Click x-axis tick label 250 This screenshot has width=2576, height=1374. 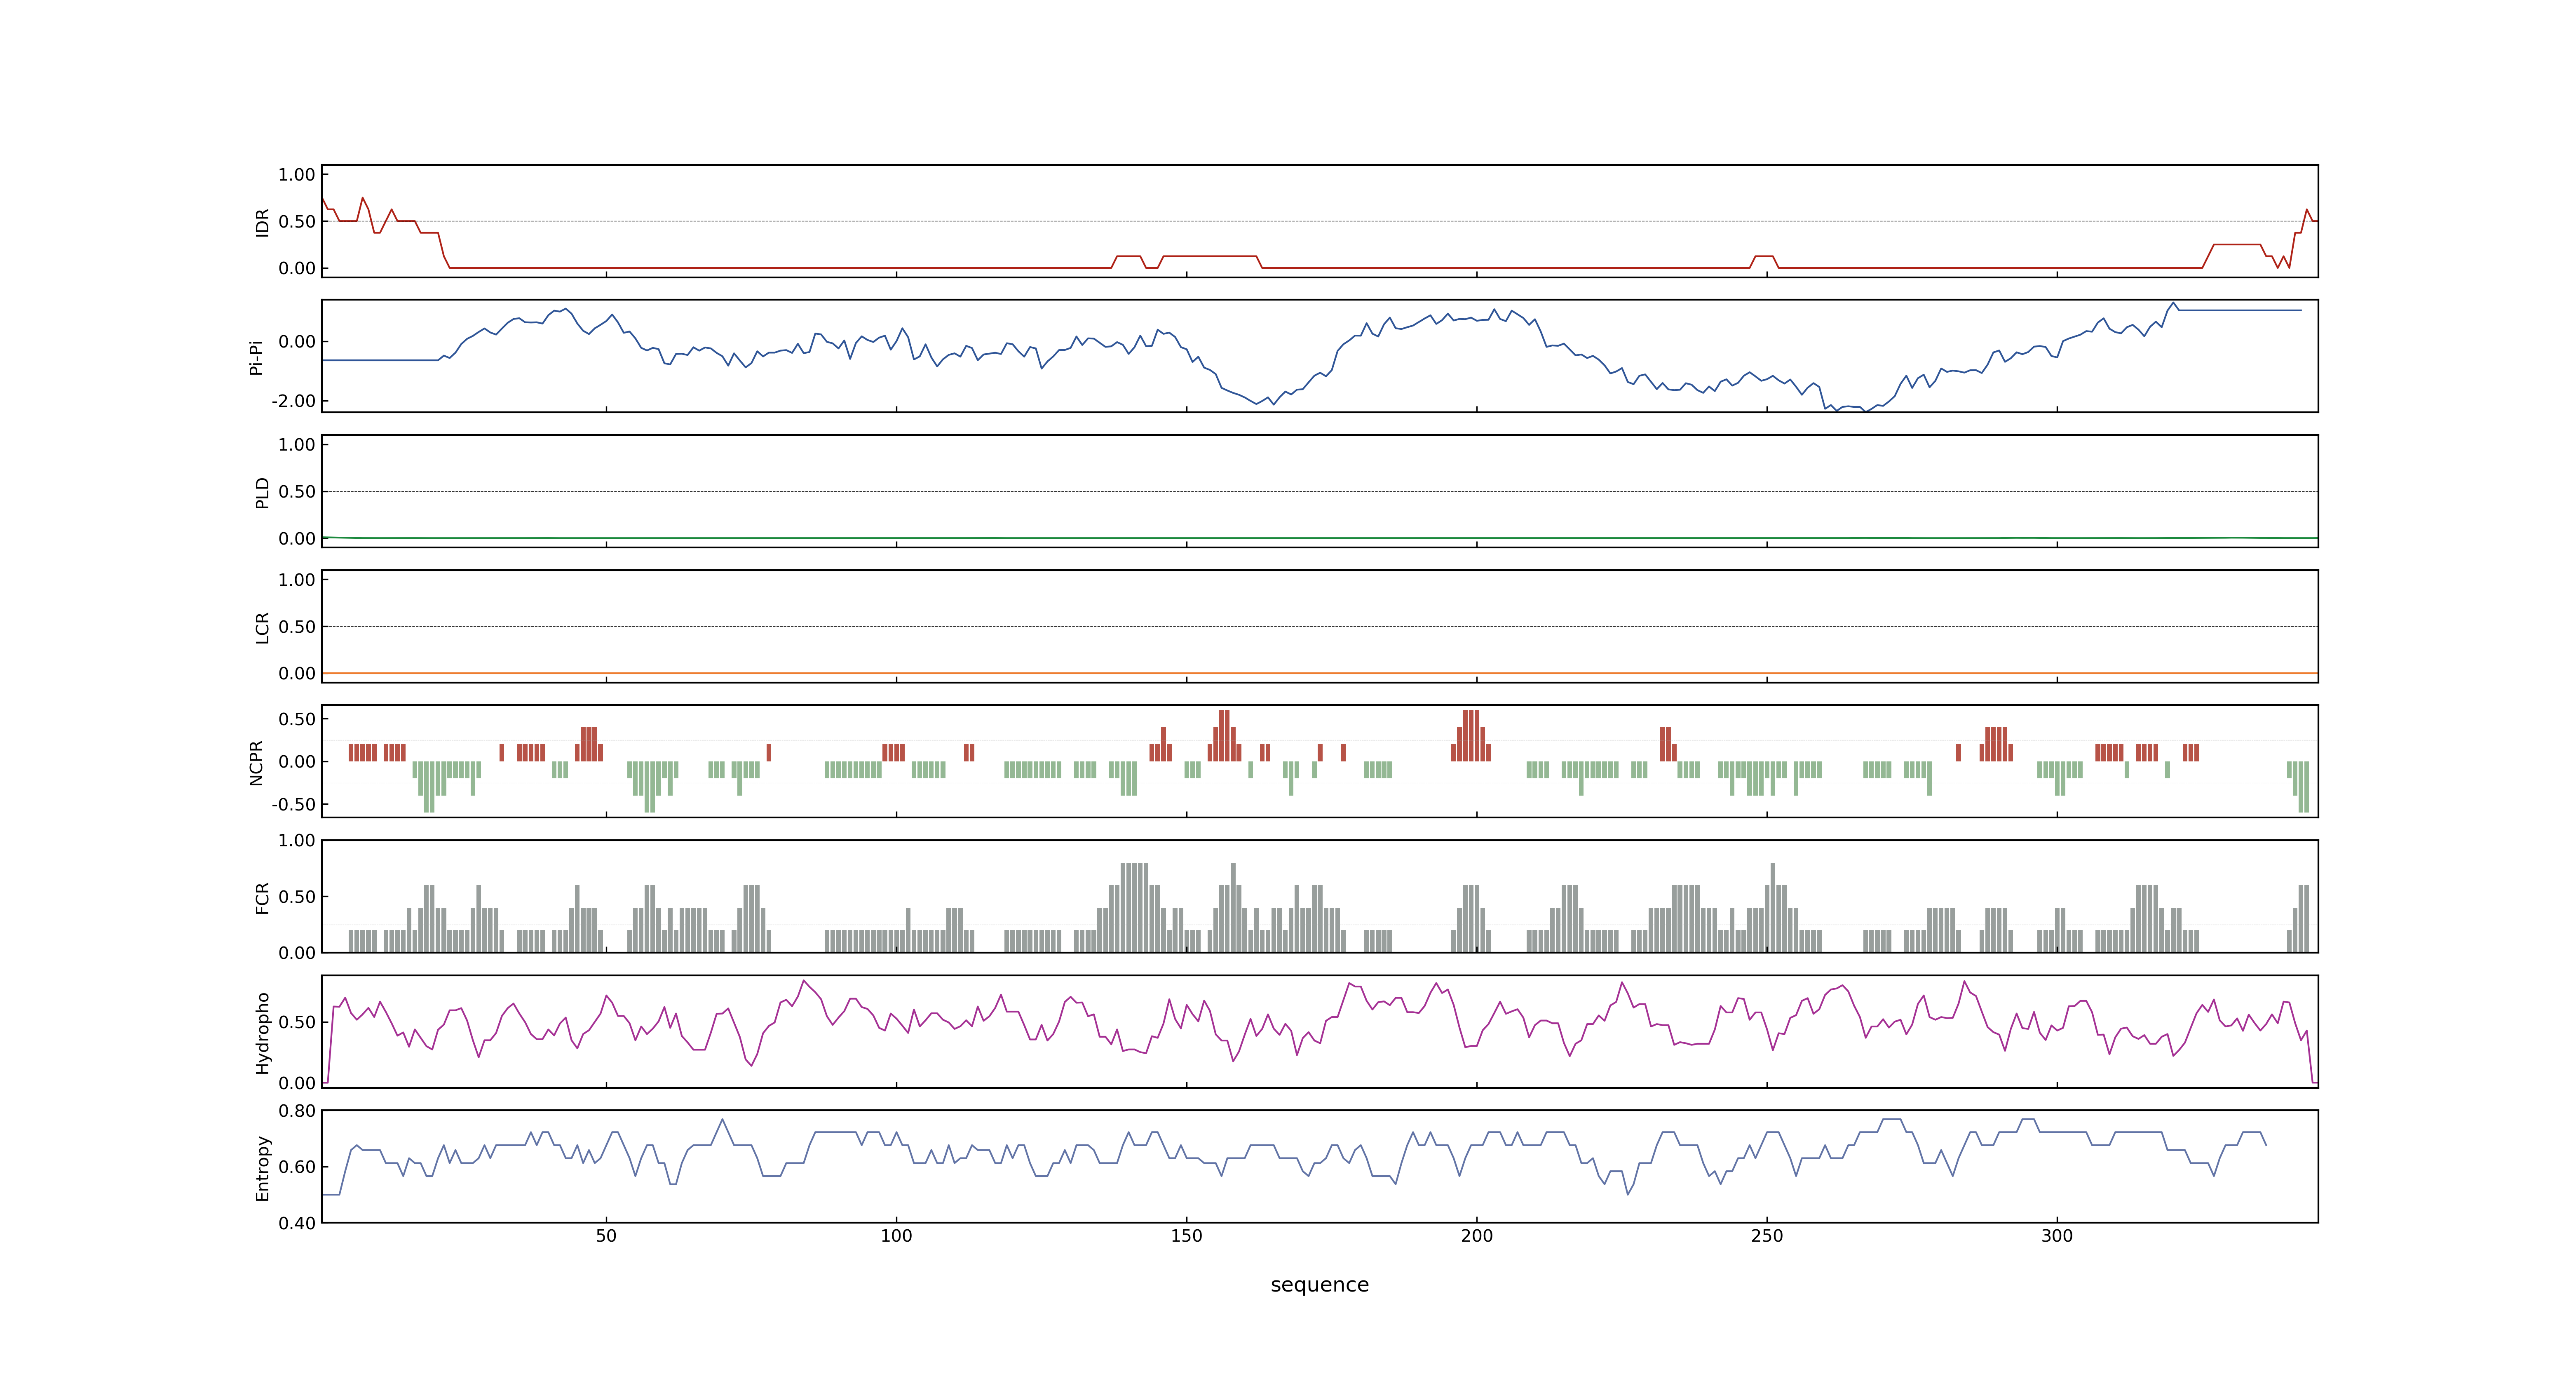(1766, 1236)
